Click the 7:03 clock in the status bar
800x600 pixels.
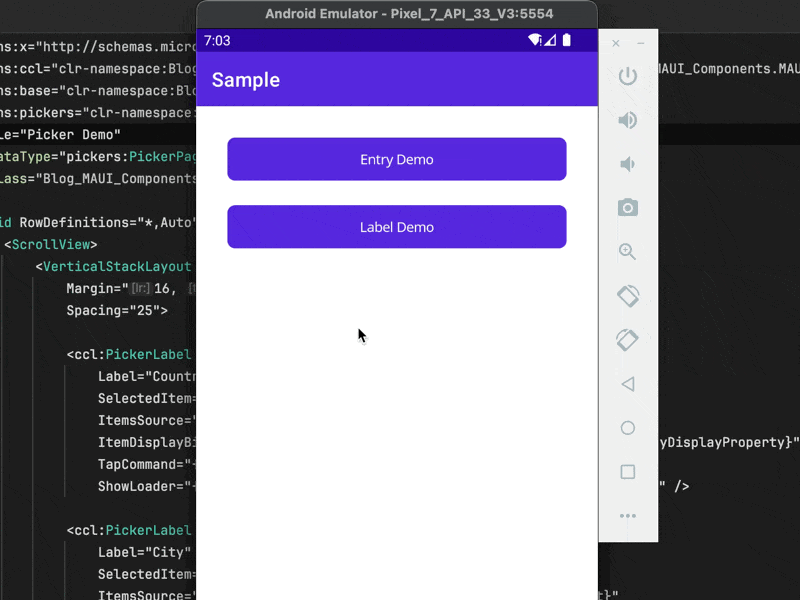217,40
